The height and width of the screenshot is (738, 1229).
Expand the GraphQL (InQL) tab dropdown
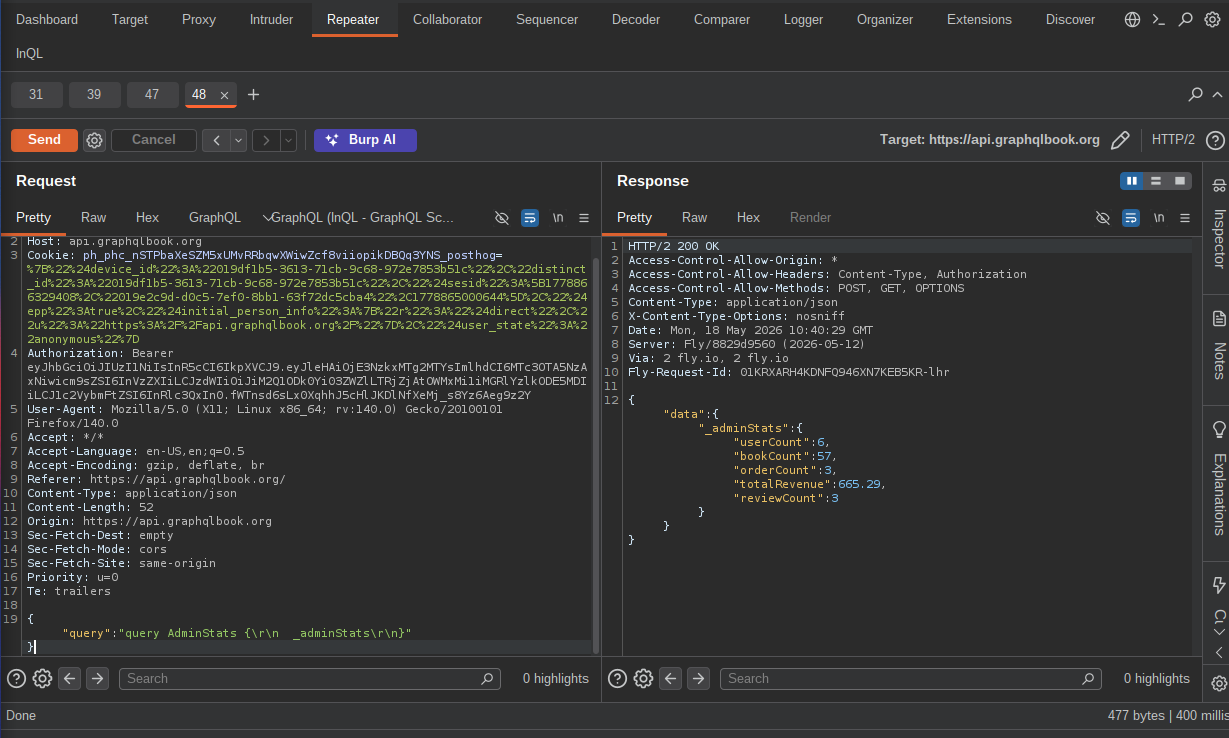pyautogui.click(x=267, y=217)
